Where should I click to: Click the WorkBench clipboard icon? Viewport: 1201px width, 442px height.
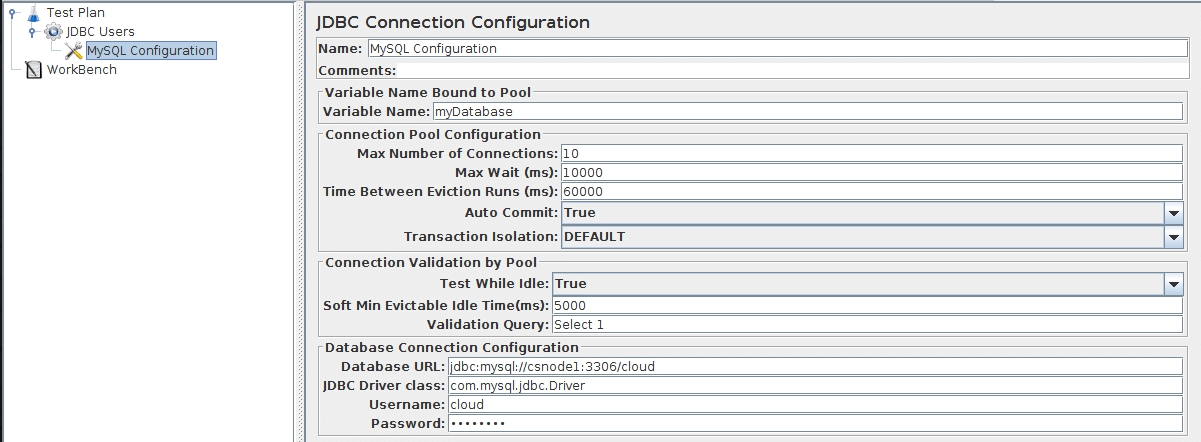pyautogui.click(x=33, y=70)
